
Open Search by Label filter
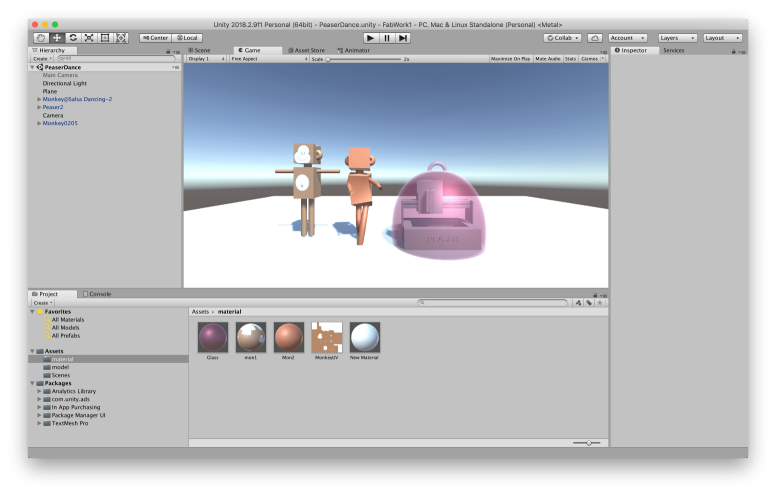pos(589,302)
